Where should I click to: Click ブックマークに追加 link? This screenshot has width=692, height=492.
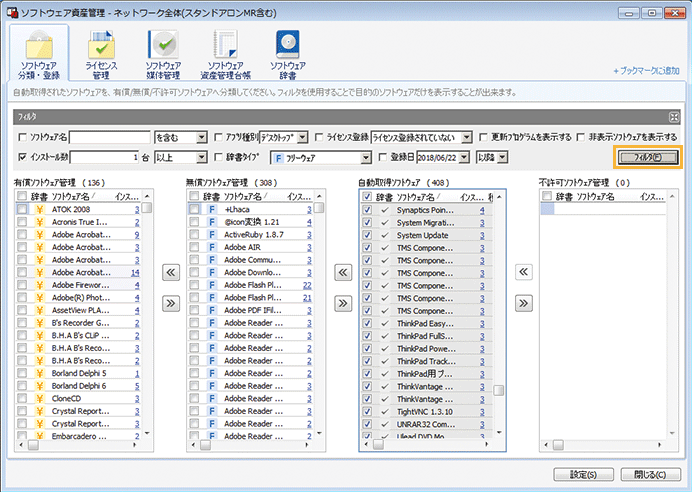(647, 71)
